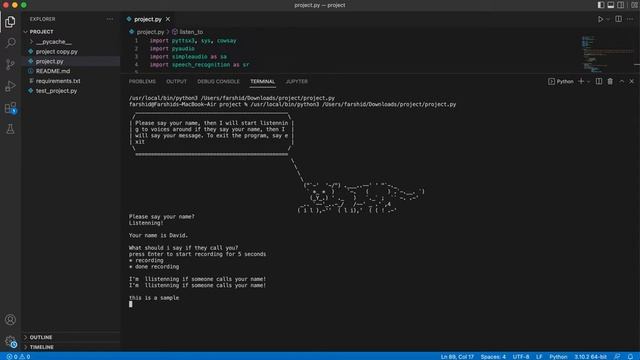Open the Explorer view in activity bar
640x360 pixels.
coord(10,22)
